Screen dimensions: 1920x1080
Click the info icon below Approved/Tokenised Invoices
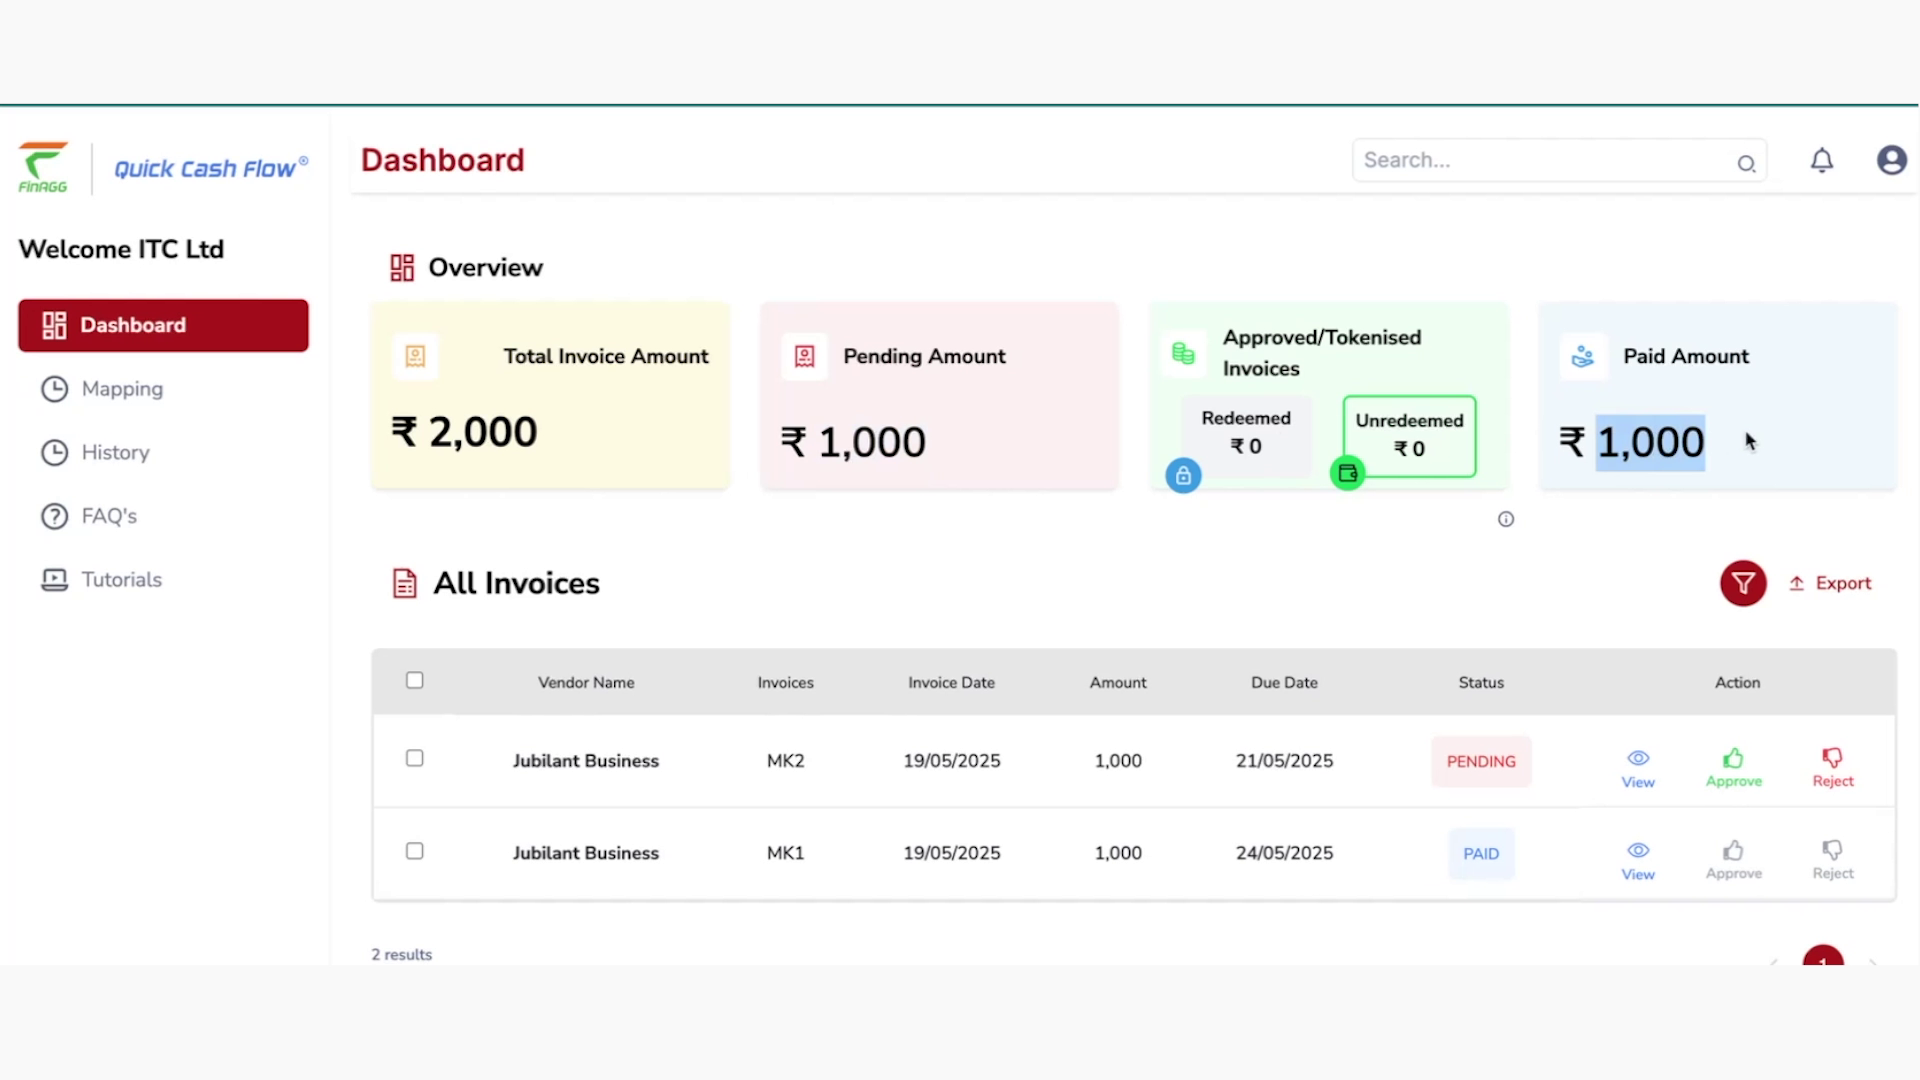point(1506,519)
